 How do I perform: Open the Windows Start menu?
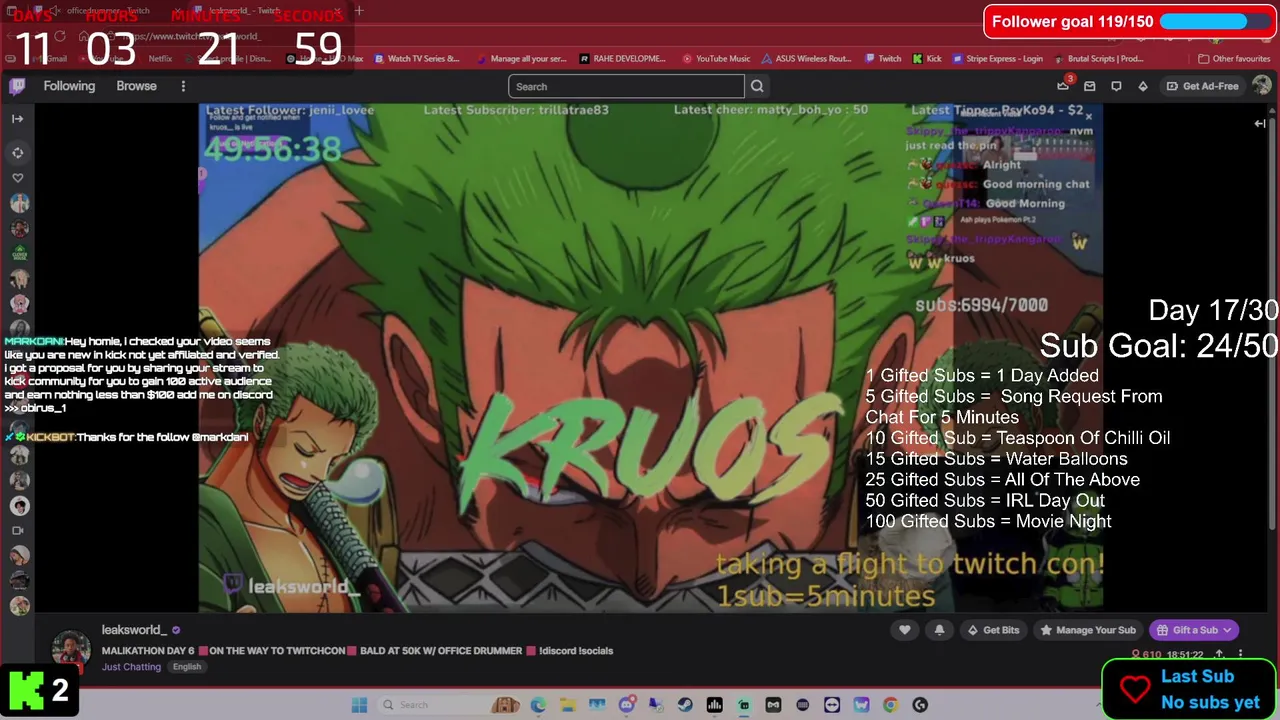(x=359, y=705)
